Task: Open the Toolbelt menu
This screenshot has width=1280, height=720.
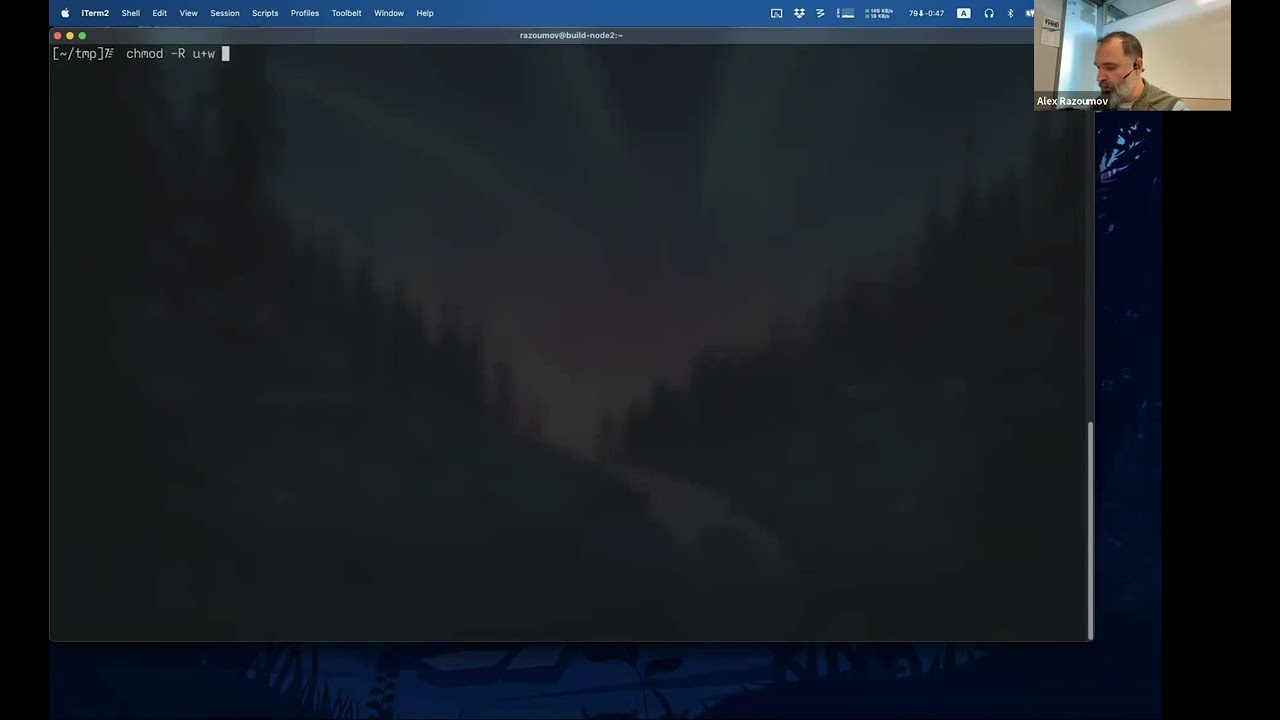Action: (347, 13)
